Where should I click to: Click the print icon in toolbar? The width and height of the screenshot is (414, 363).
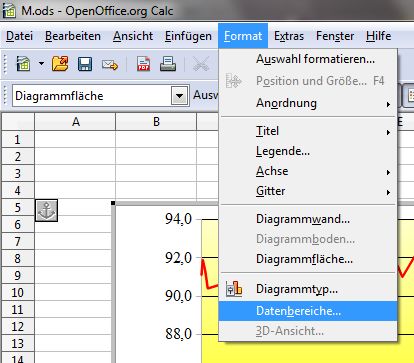(168, 64)
